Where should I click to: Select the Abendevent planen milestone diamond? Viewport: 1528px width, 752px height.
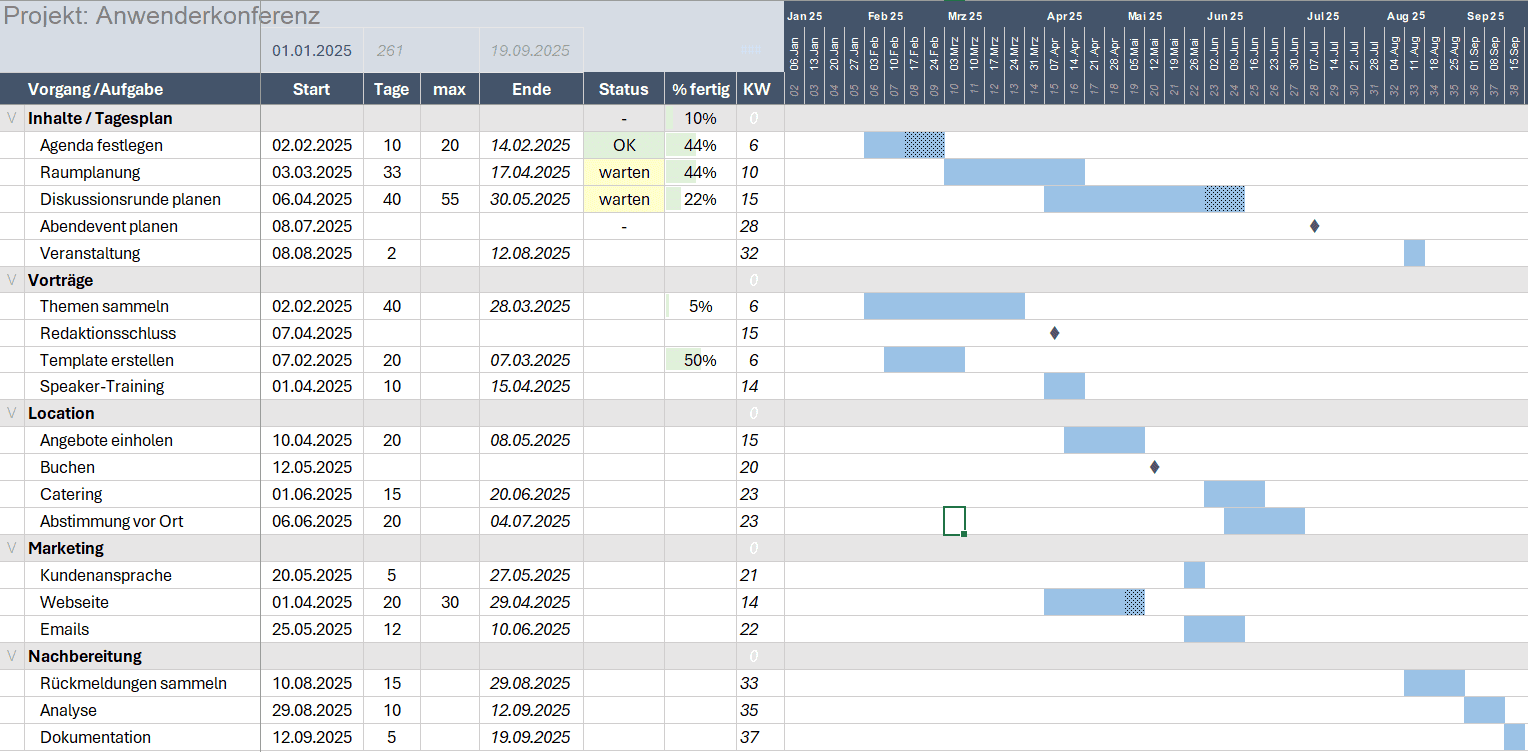tap(1314, 226)
